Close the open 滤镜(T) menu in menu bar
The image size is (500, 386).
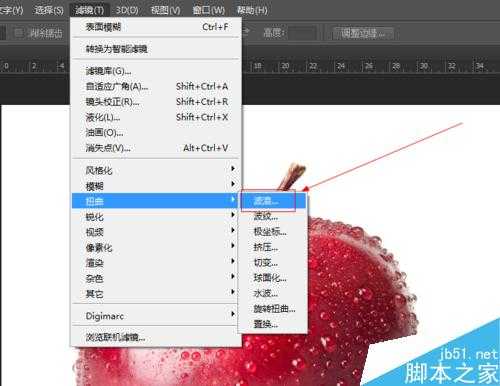(x=89, y=10)
